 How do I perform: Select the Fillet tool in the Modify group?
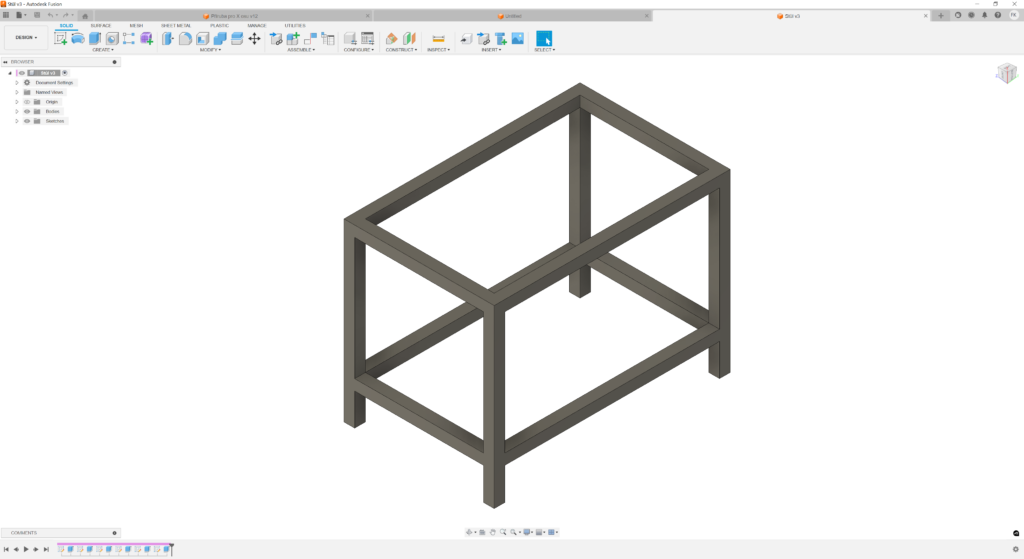tap(185, 38)
